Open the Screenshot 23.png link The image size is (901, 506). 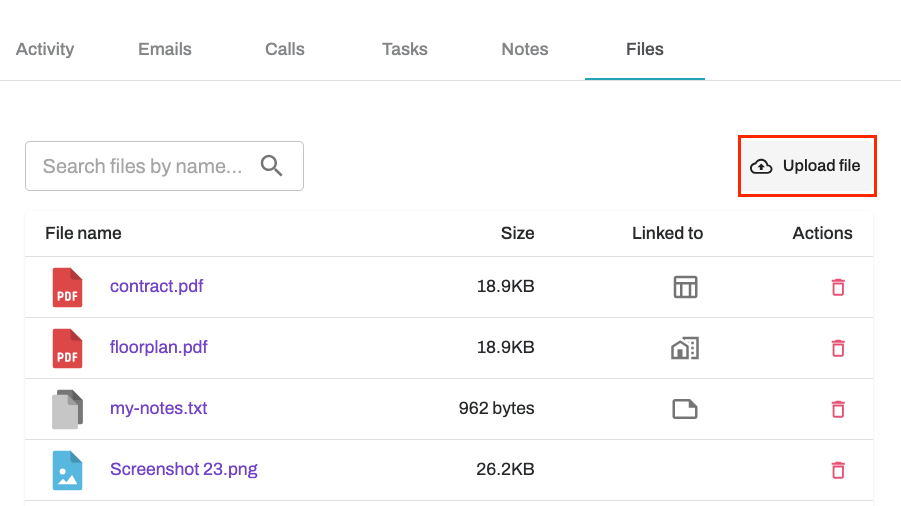[184, 469]
